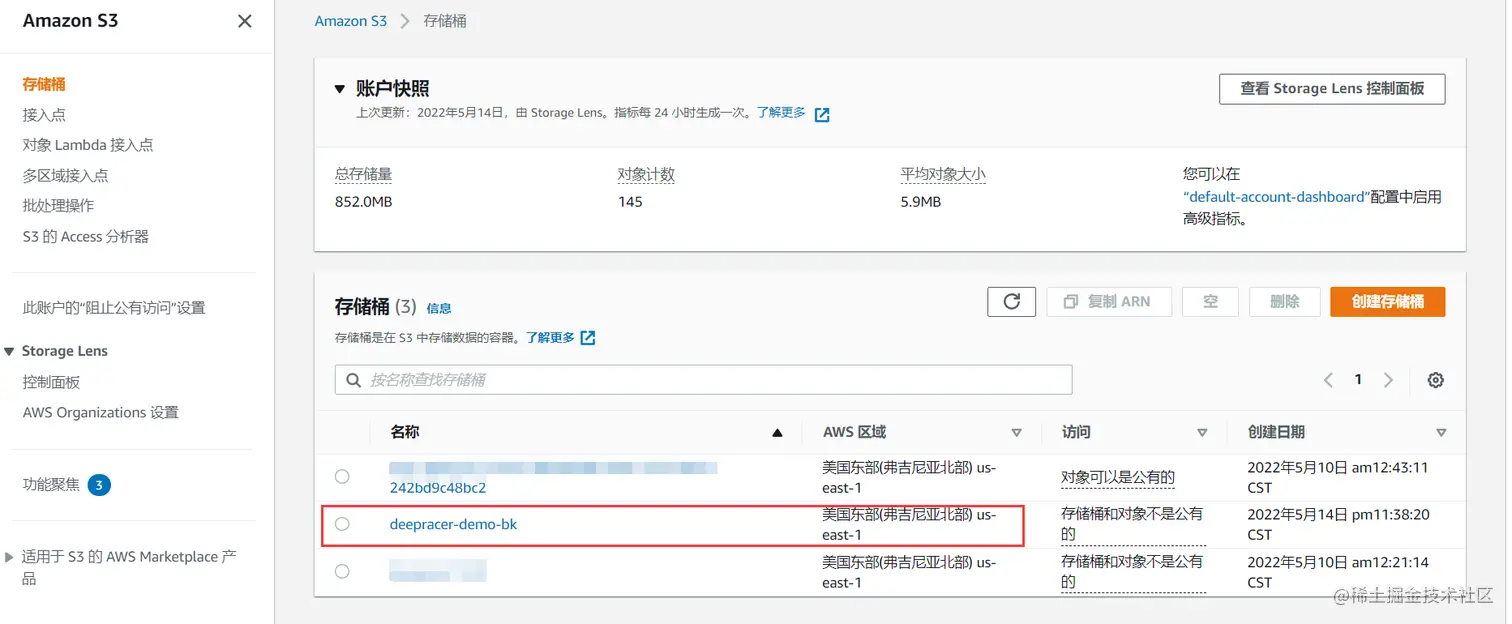
Task: Click external link icon under 存储桶 heading
Action: point(588,338)
